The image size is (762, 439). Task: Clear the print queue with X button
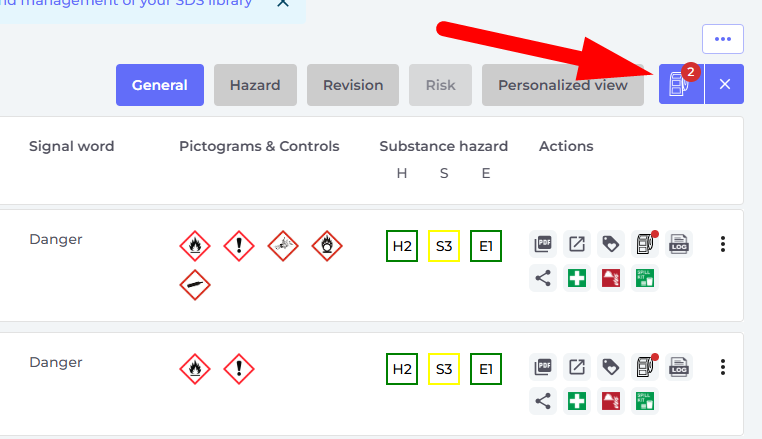click(725, 84)
